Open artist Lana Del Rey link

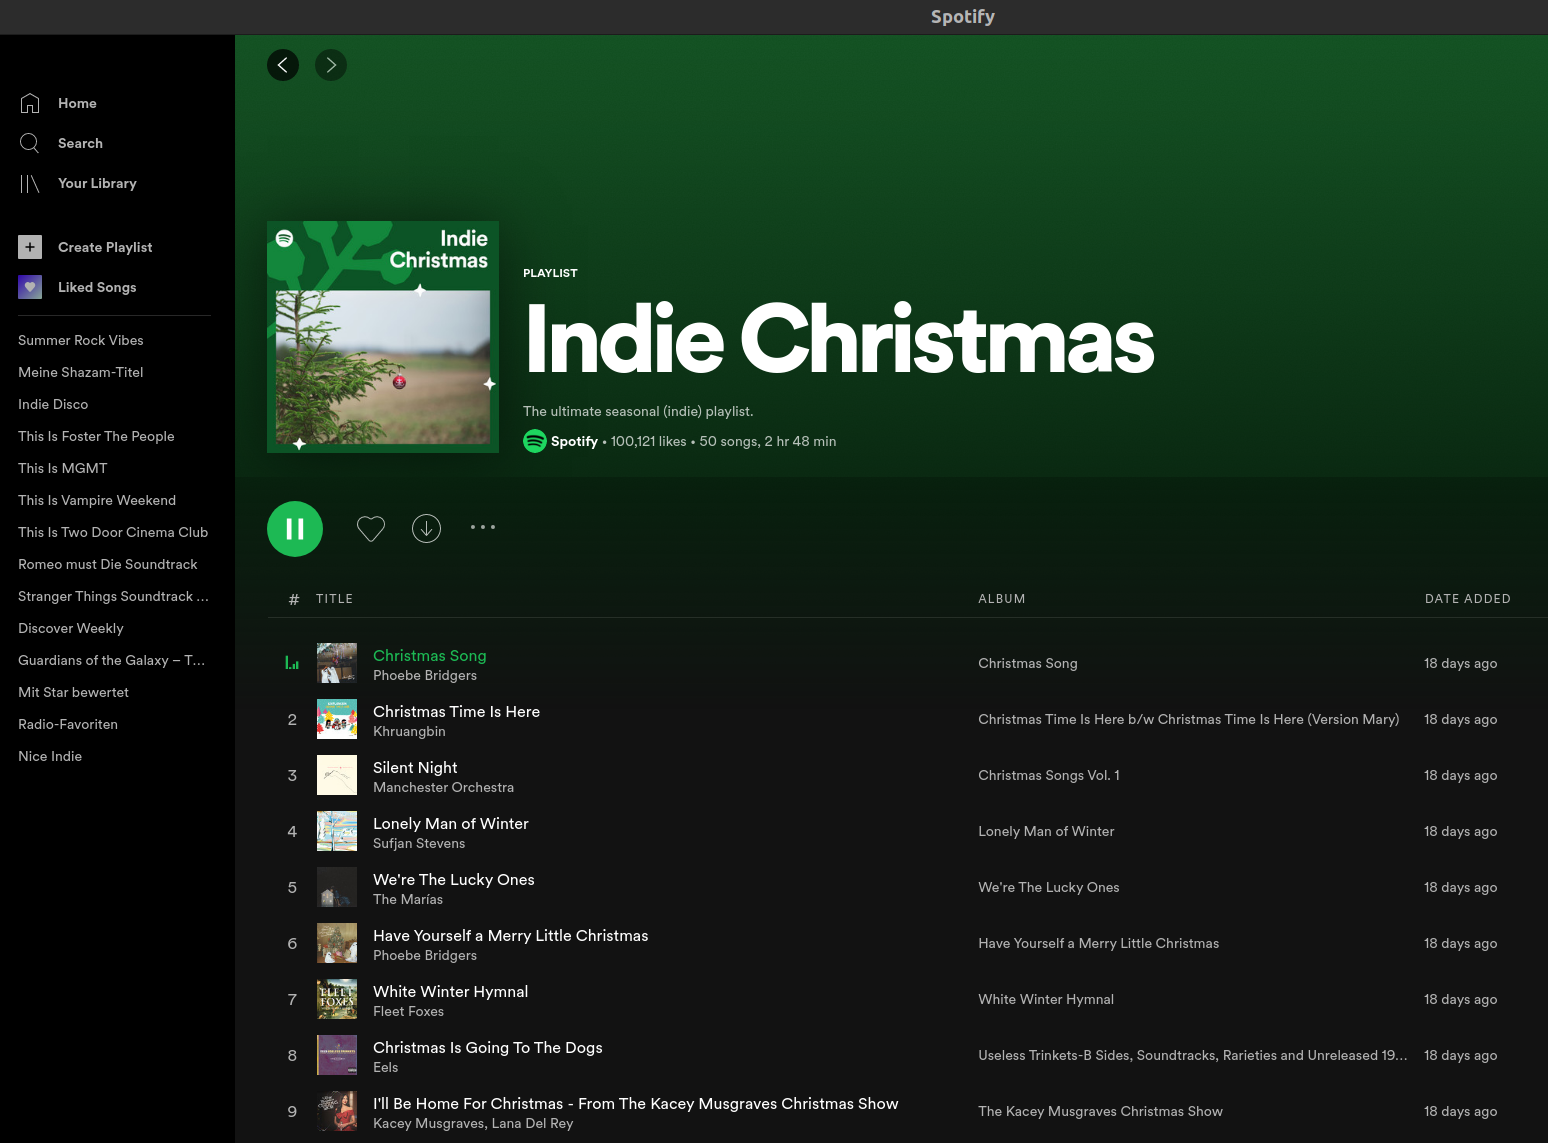[532, 1123]
